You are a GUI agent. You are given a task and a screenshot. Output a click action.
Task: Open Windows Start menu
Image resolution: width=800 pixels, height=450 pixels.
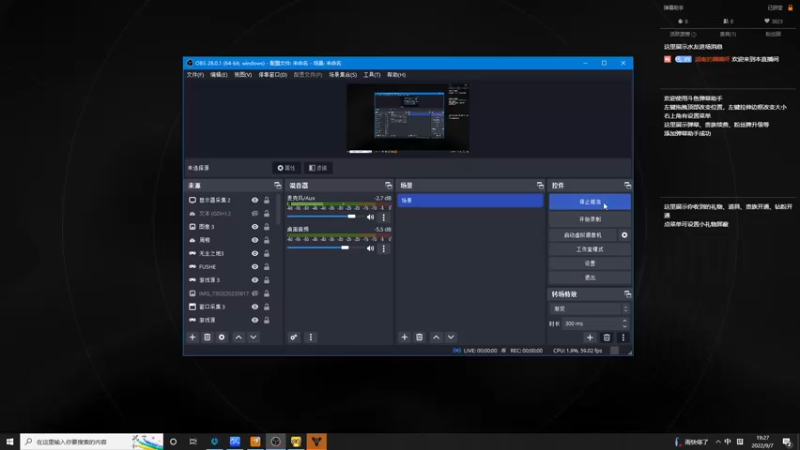click(10, 441)
